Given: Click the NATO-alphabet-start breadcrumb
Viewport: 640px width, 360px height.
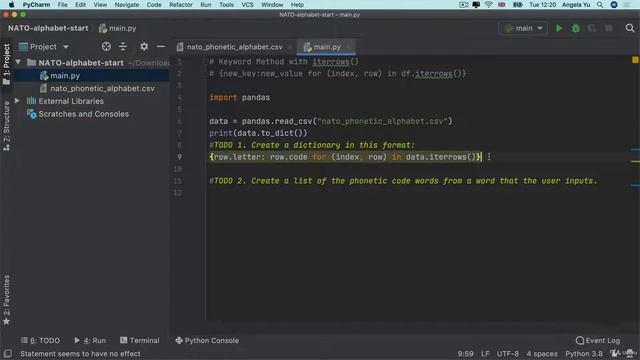Looking at the screenshot, I should [48, 28].
